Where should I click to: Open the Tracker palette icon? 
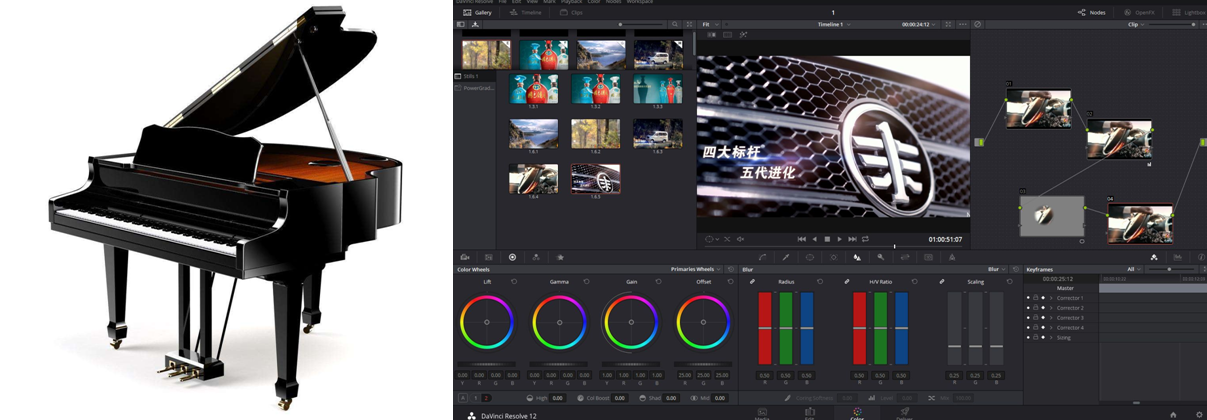(833, 257)
